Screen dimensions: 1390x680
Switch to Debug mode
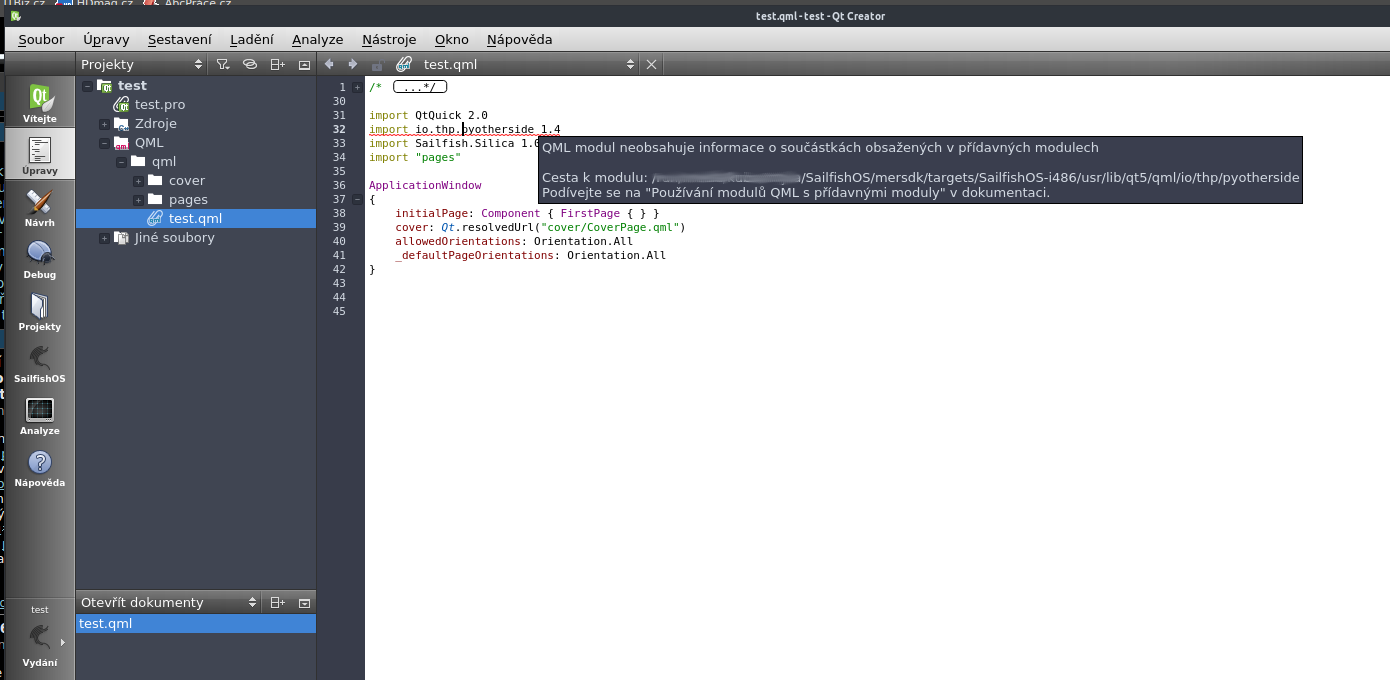[40, 259]
